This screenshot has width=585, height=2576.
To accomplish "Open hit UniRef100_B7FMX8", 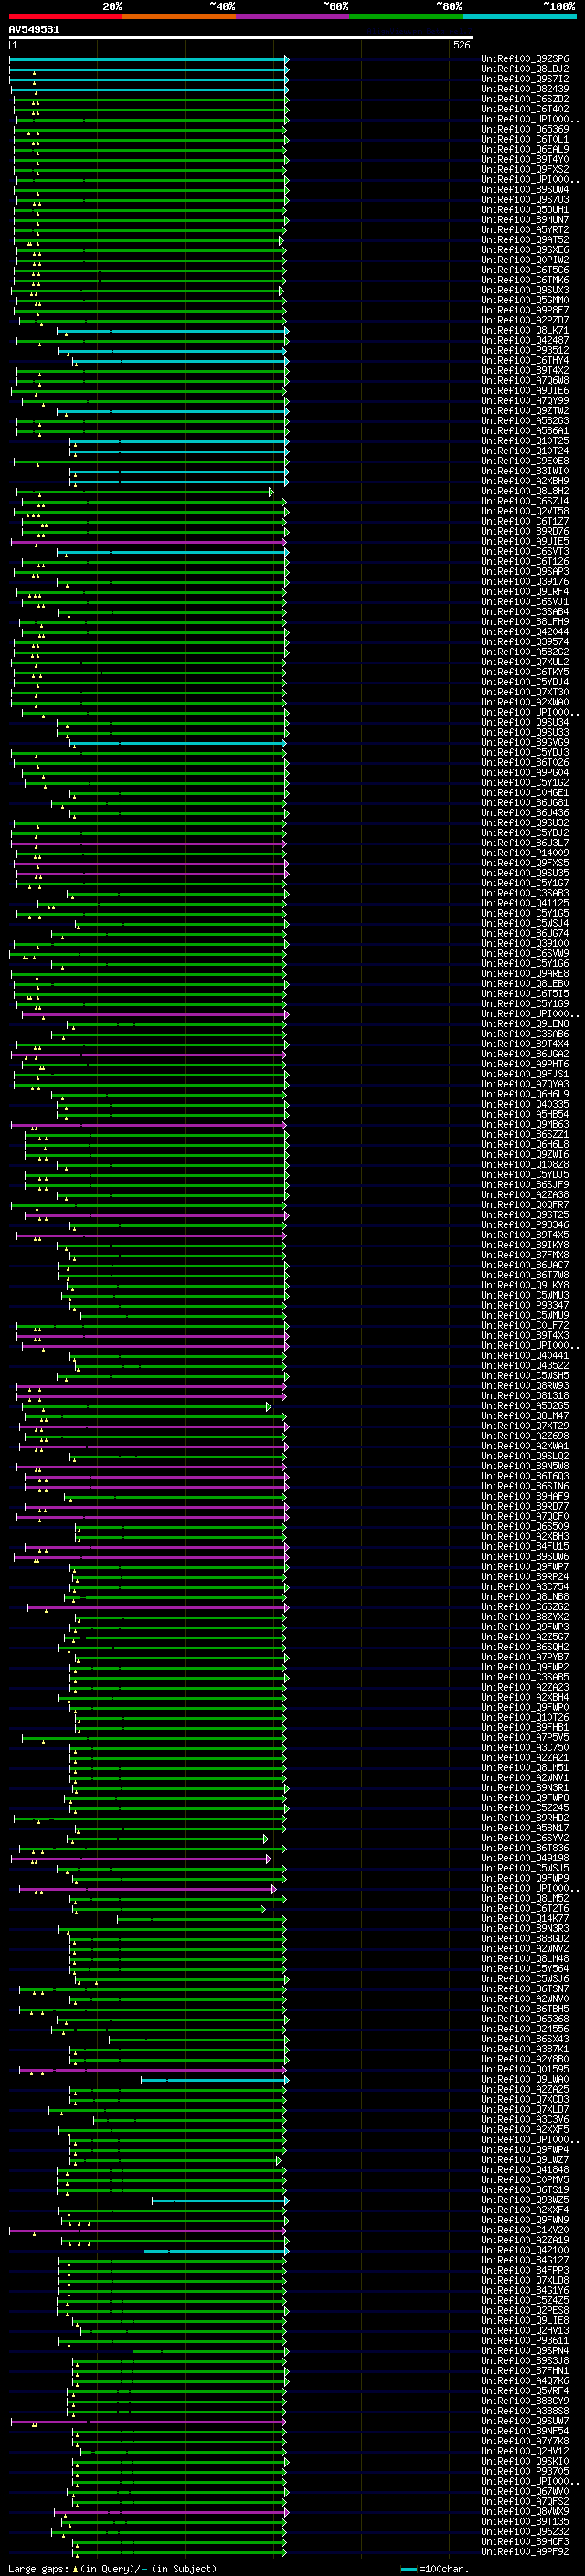I will pyautogui.click(x=525, y=1255).
